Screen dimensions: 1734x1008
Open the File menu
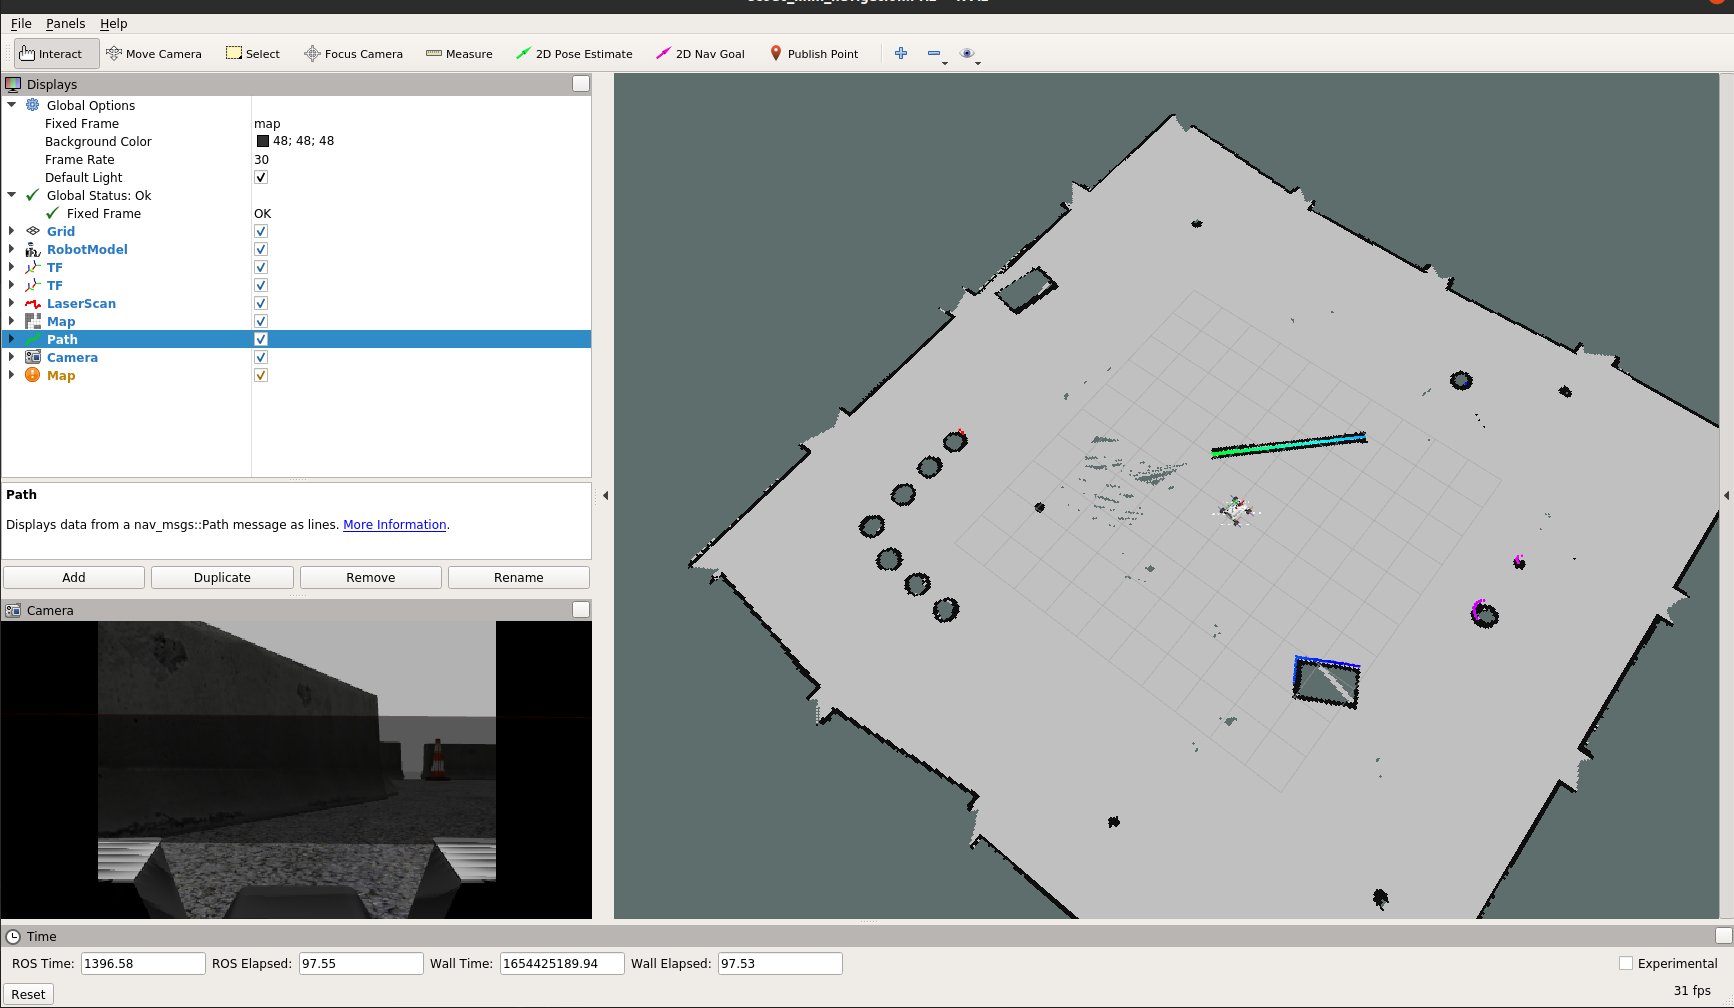click(21, 24)
